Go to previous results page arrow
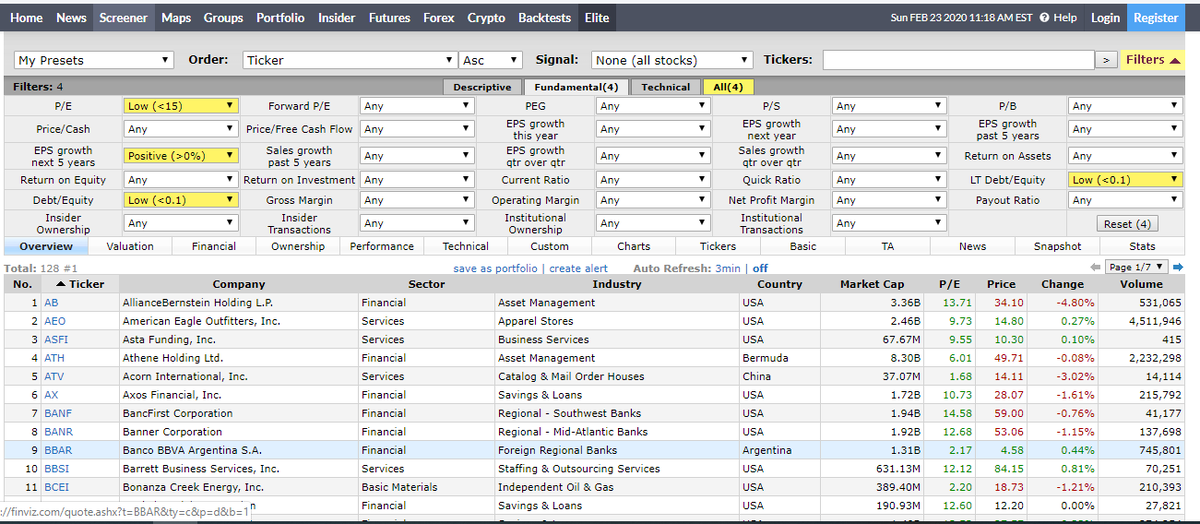The image size is (1200, 524). coord(1096,267)
